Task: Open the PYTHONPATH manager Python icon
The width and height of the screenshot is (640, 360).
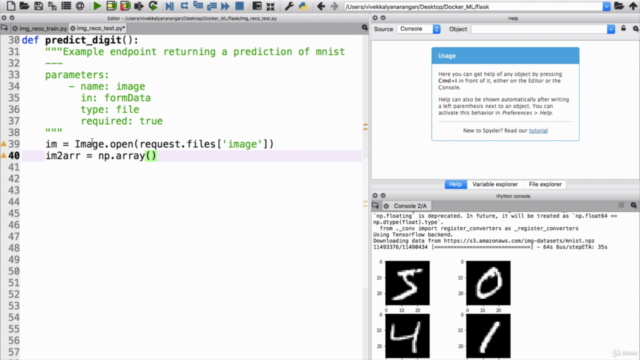Action: pyautogui.click(x=303, y=6)
